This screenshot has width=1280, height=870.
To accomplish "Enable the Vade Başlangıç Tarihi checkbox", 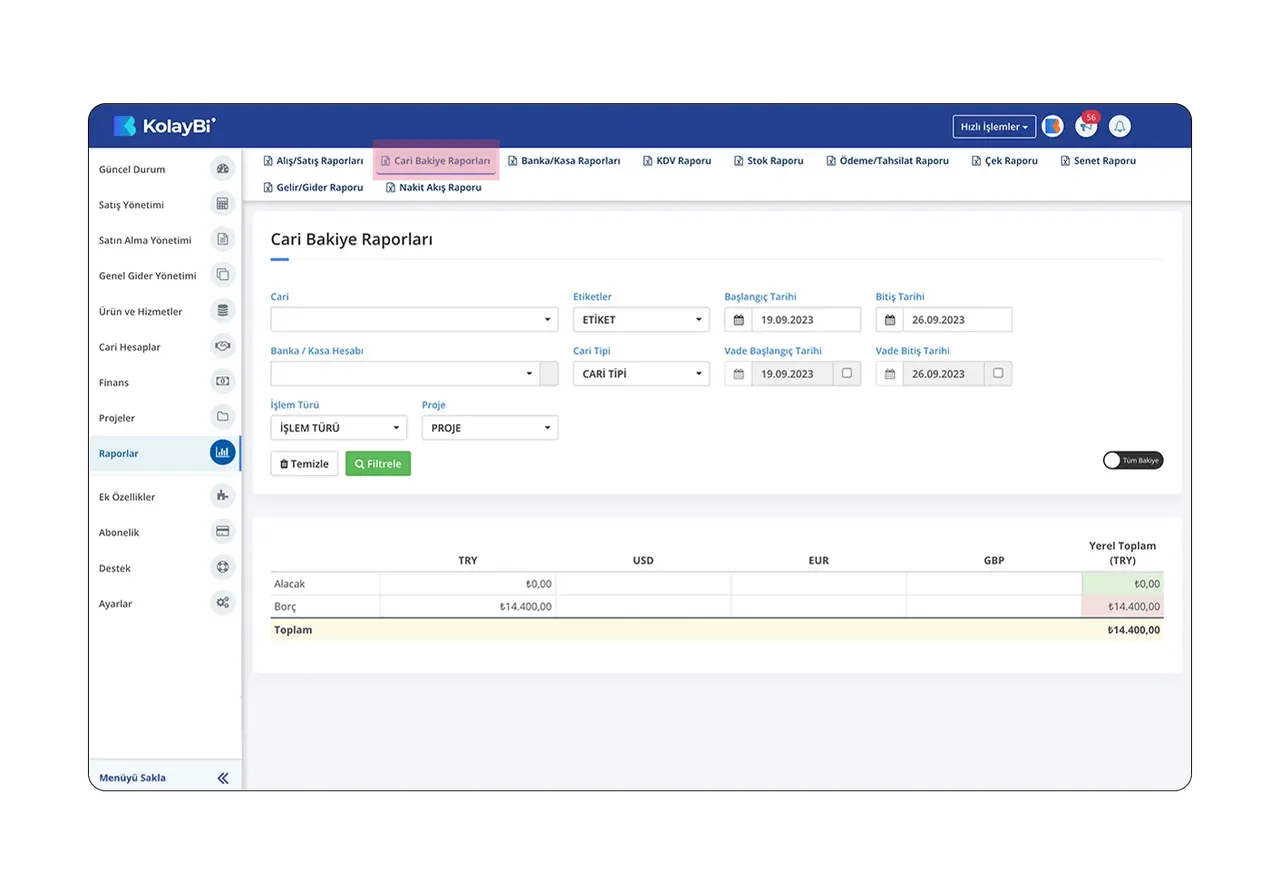I will 847,373.
